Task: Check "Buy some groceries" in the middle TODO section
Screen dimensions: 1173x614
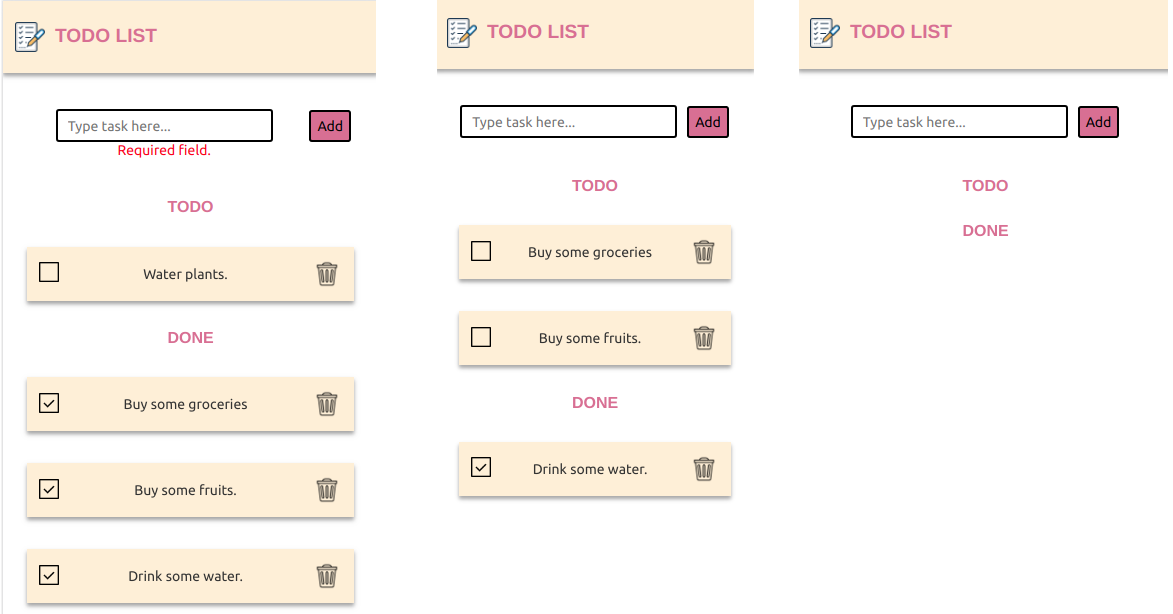Action: [x=480, y=251]
